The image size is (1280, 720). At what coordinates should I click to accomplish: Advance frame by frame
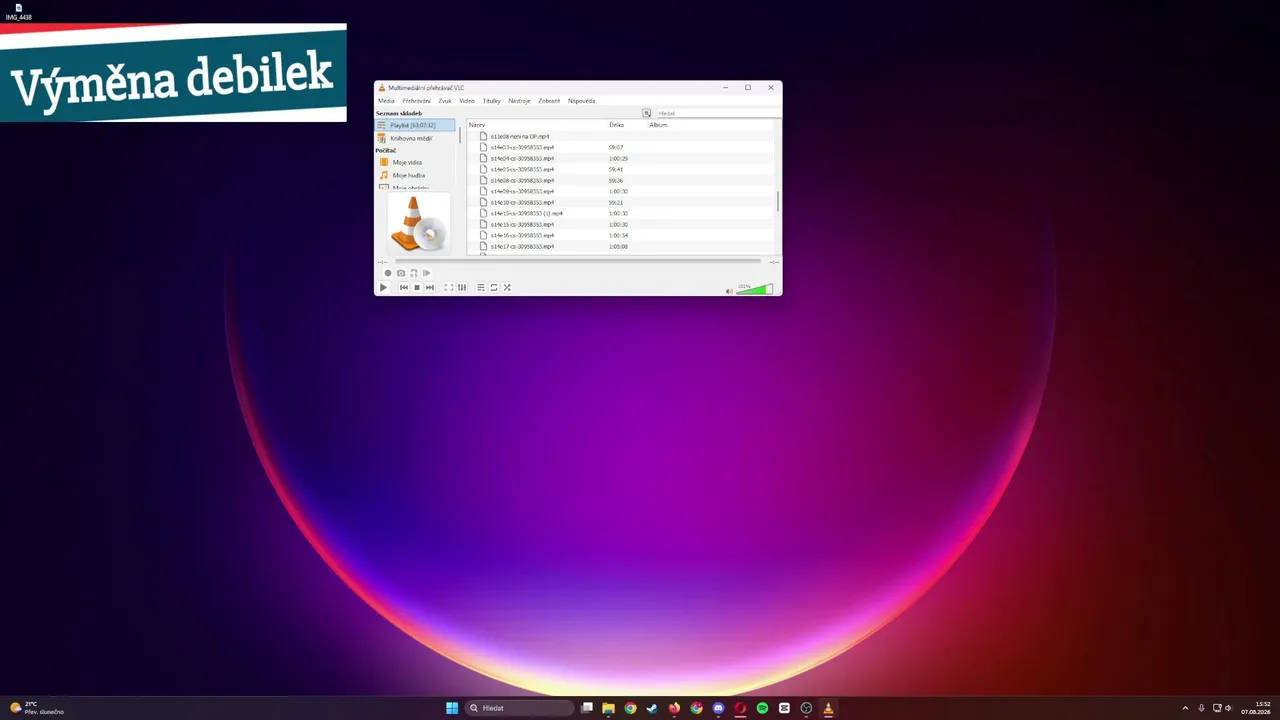click(426, 273)
